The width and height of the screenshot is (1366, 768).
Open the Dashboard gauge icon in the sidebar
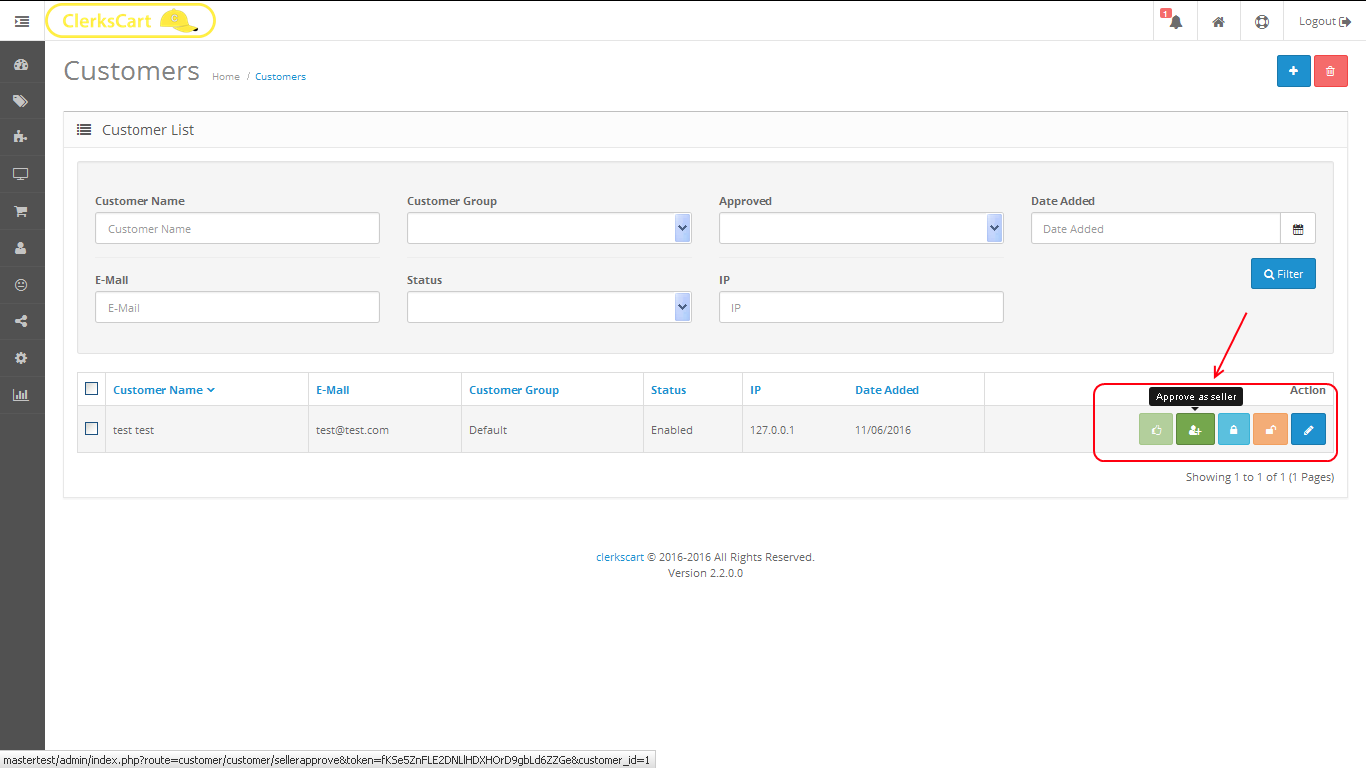point(21,65)
